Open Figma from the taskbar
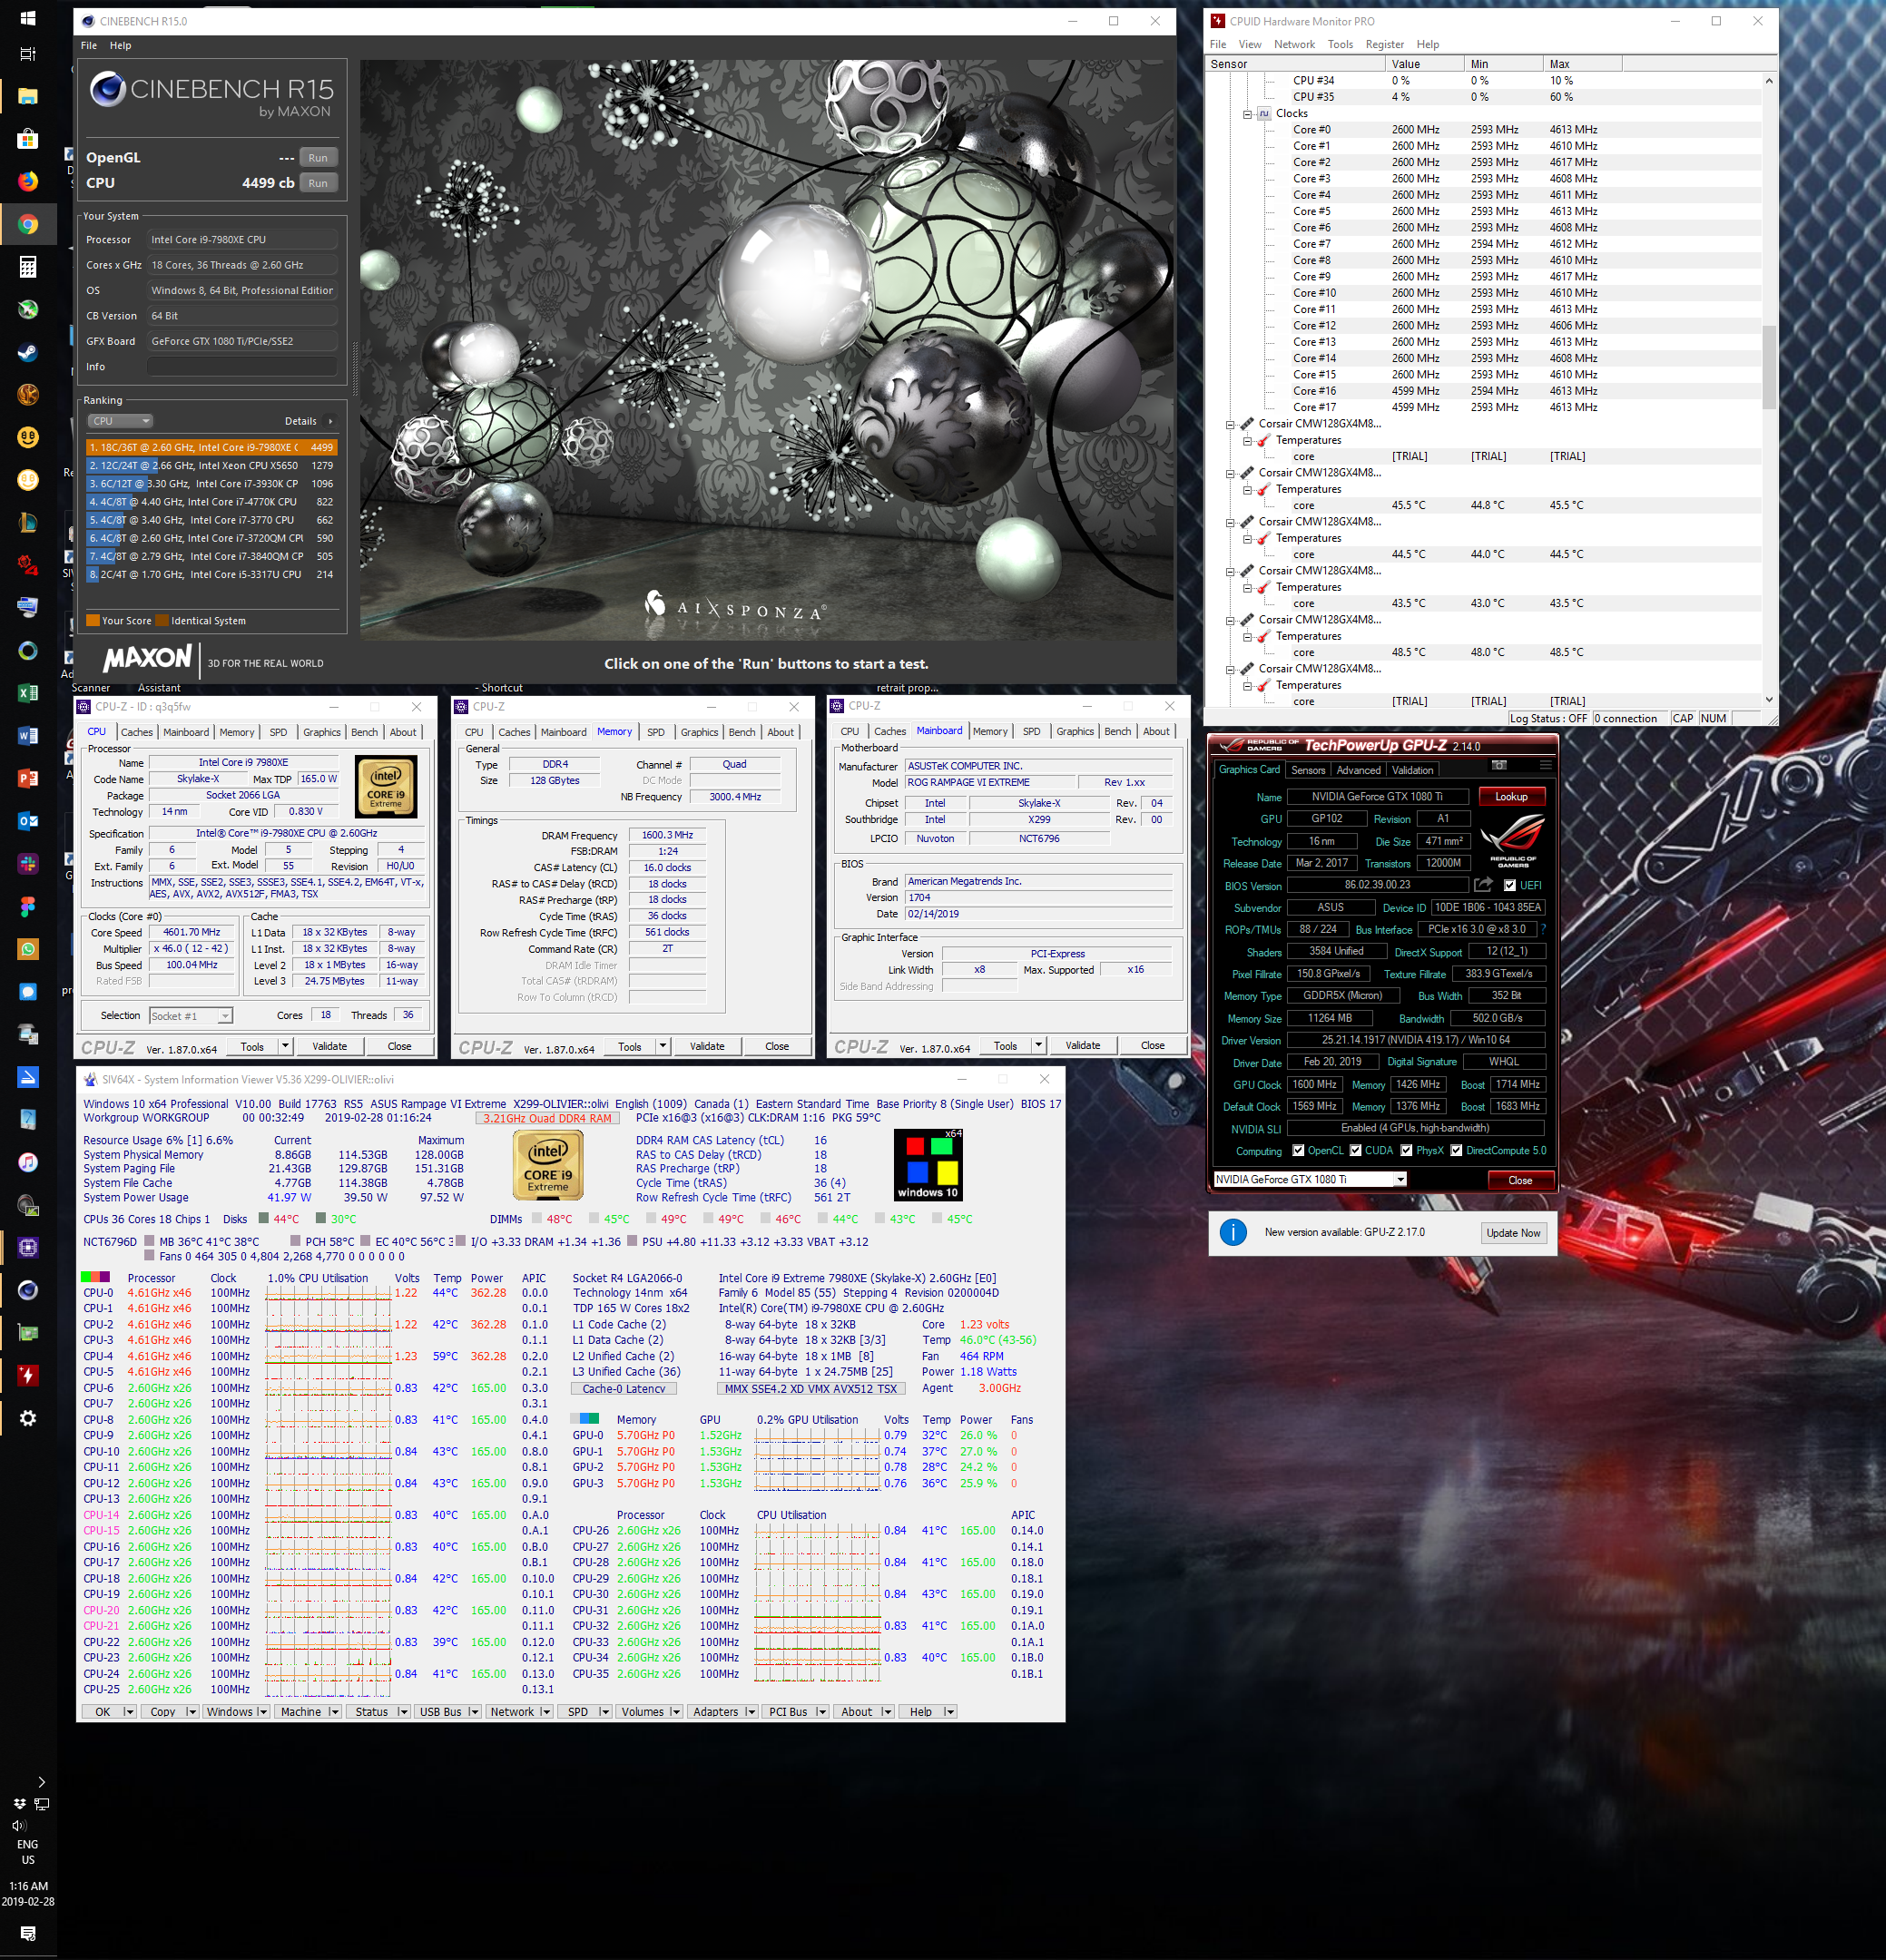 (x=28, y=906)
